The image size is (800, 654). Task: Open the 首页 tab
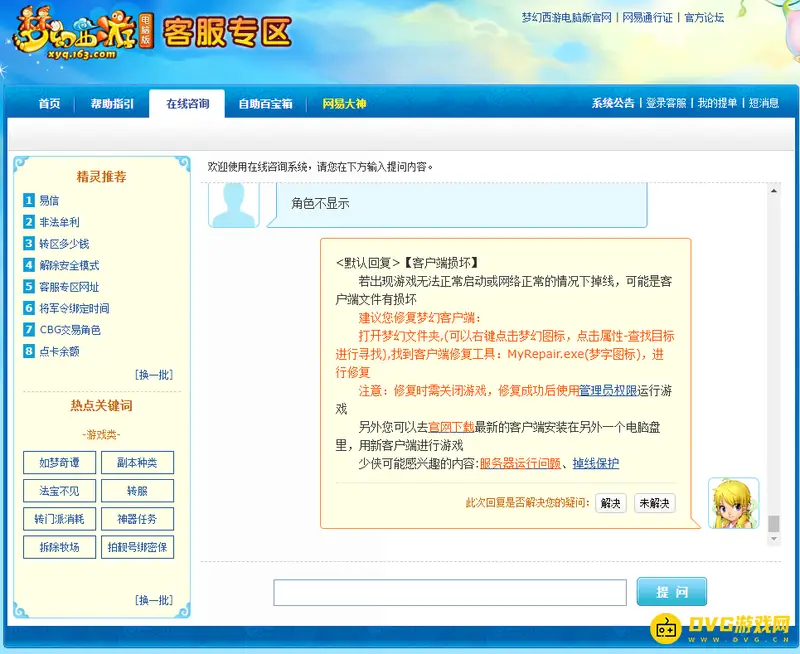(x=49, y=104)
